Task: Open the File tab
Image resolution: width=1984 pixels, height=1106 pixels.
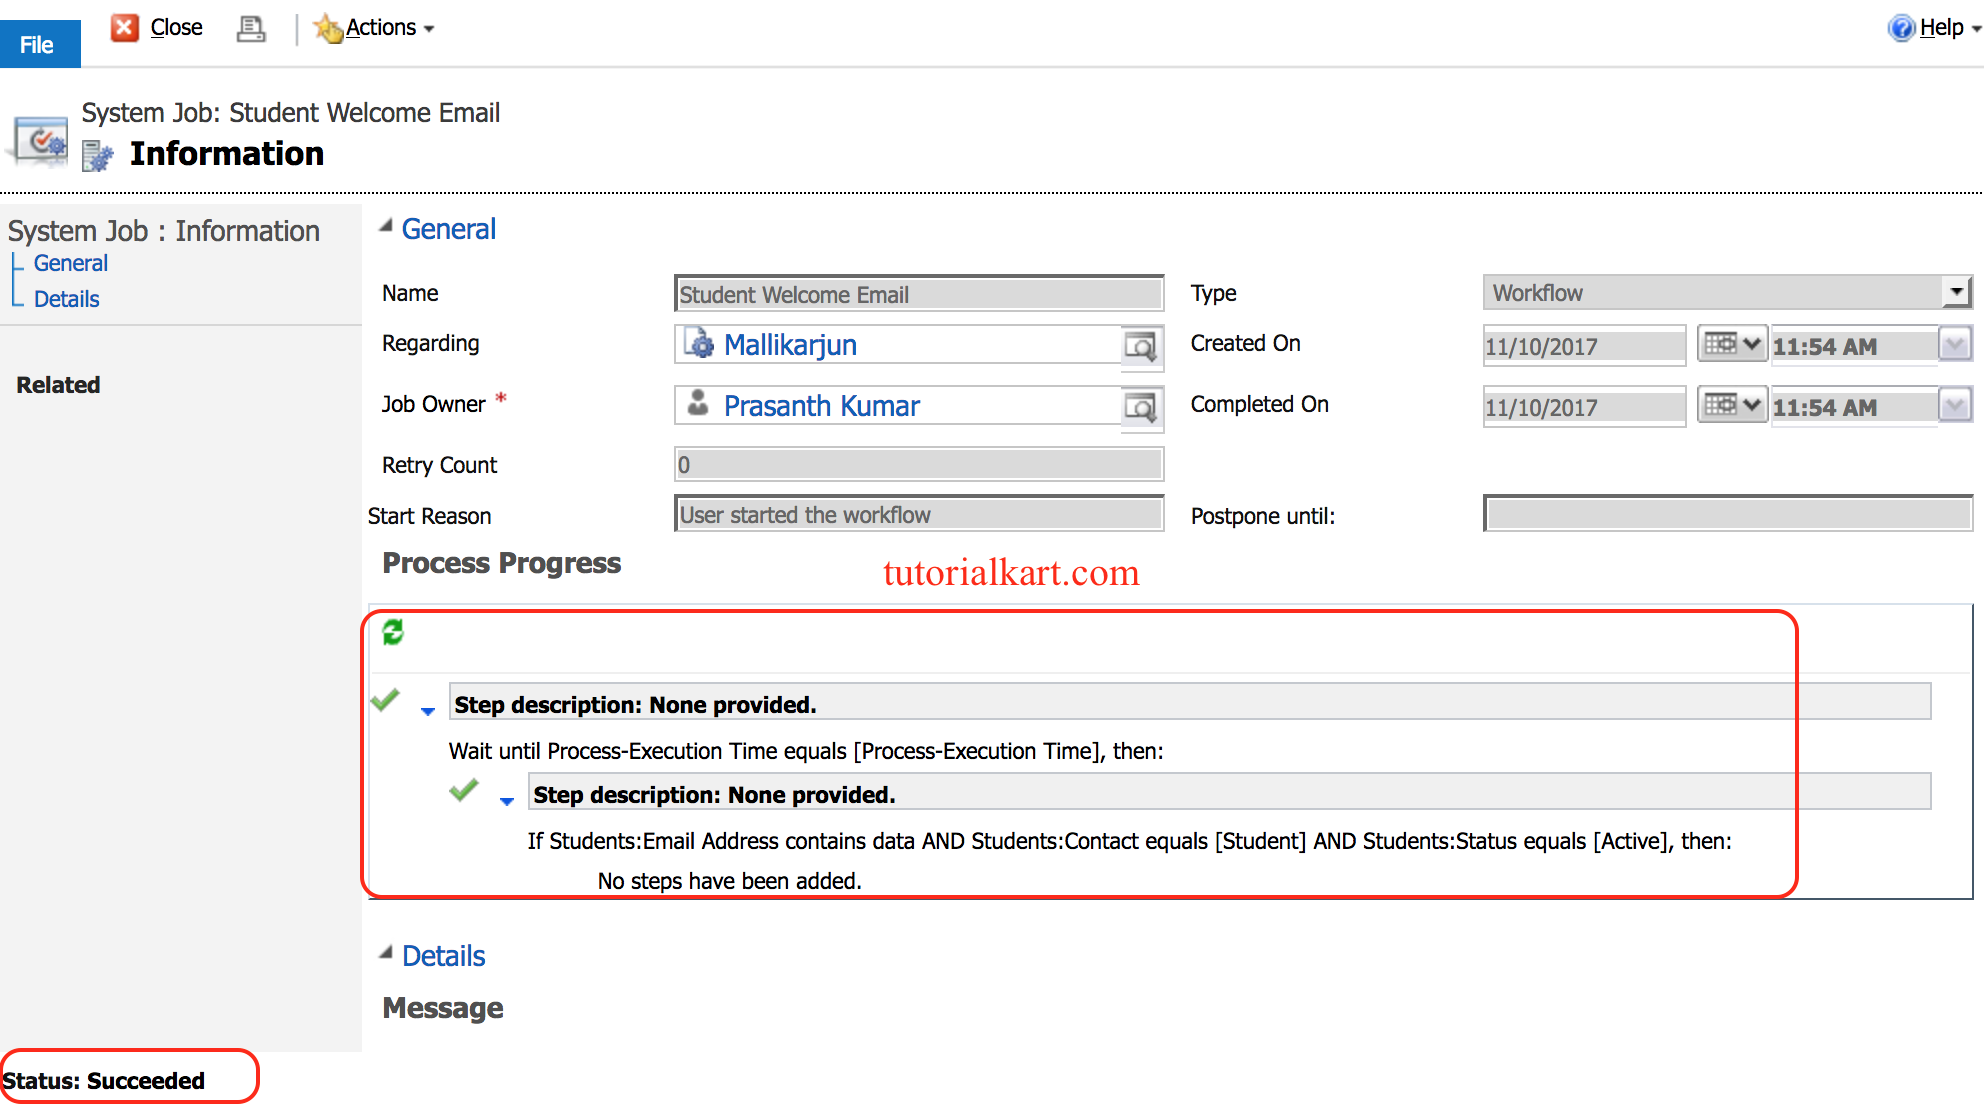Action: tap(39, 45)
